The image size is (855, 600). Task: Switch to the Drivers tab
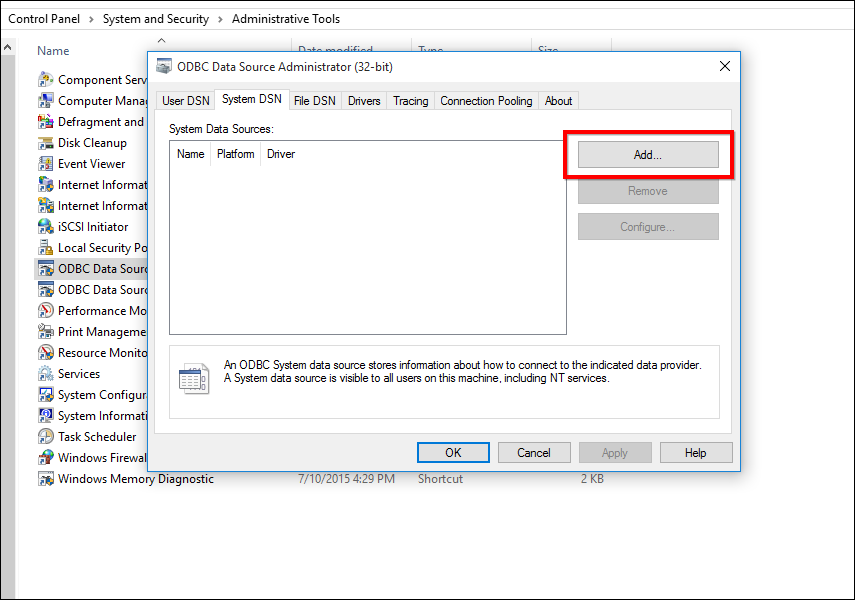pos(364,101)
